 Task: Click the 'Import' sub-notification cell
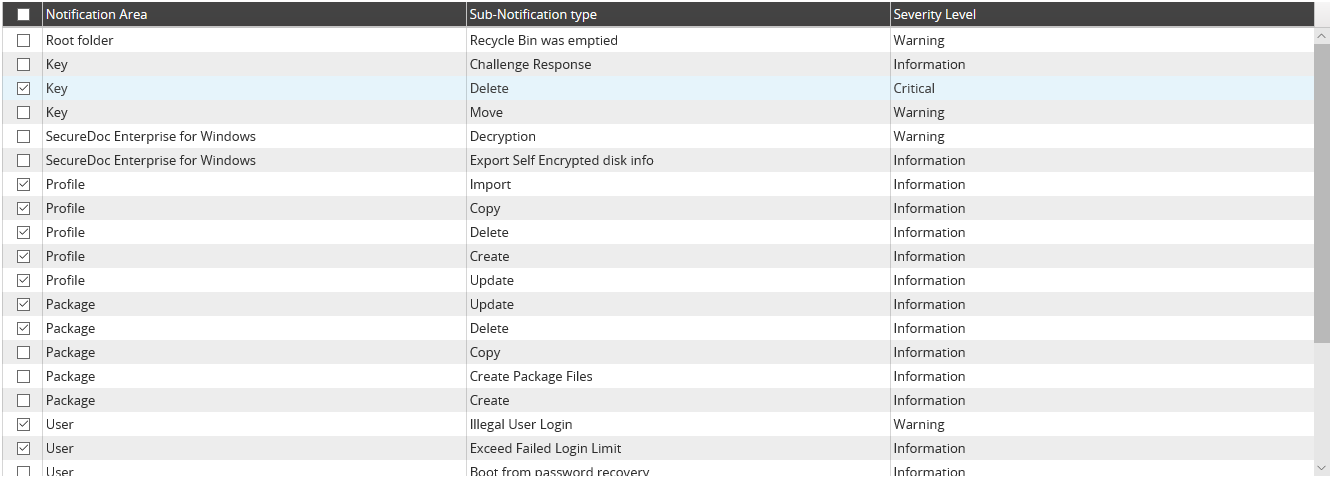pyautogui.click(x=679, y=185)
